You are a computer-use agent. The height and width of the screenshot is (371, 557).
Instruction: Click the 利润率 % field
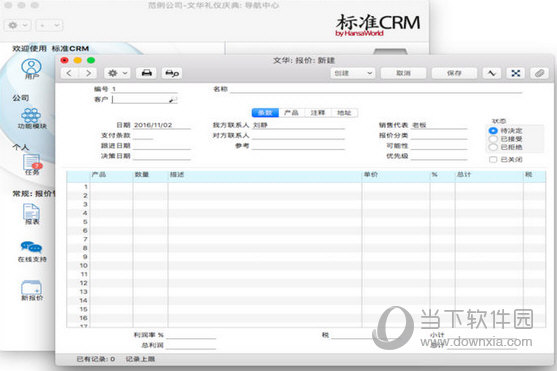[x=191, y=335]
